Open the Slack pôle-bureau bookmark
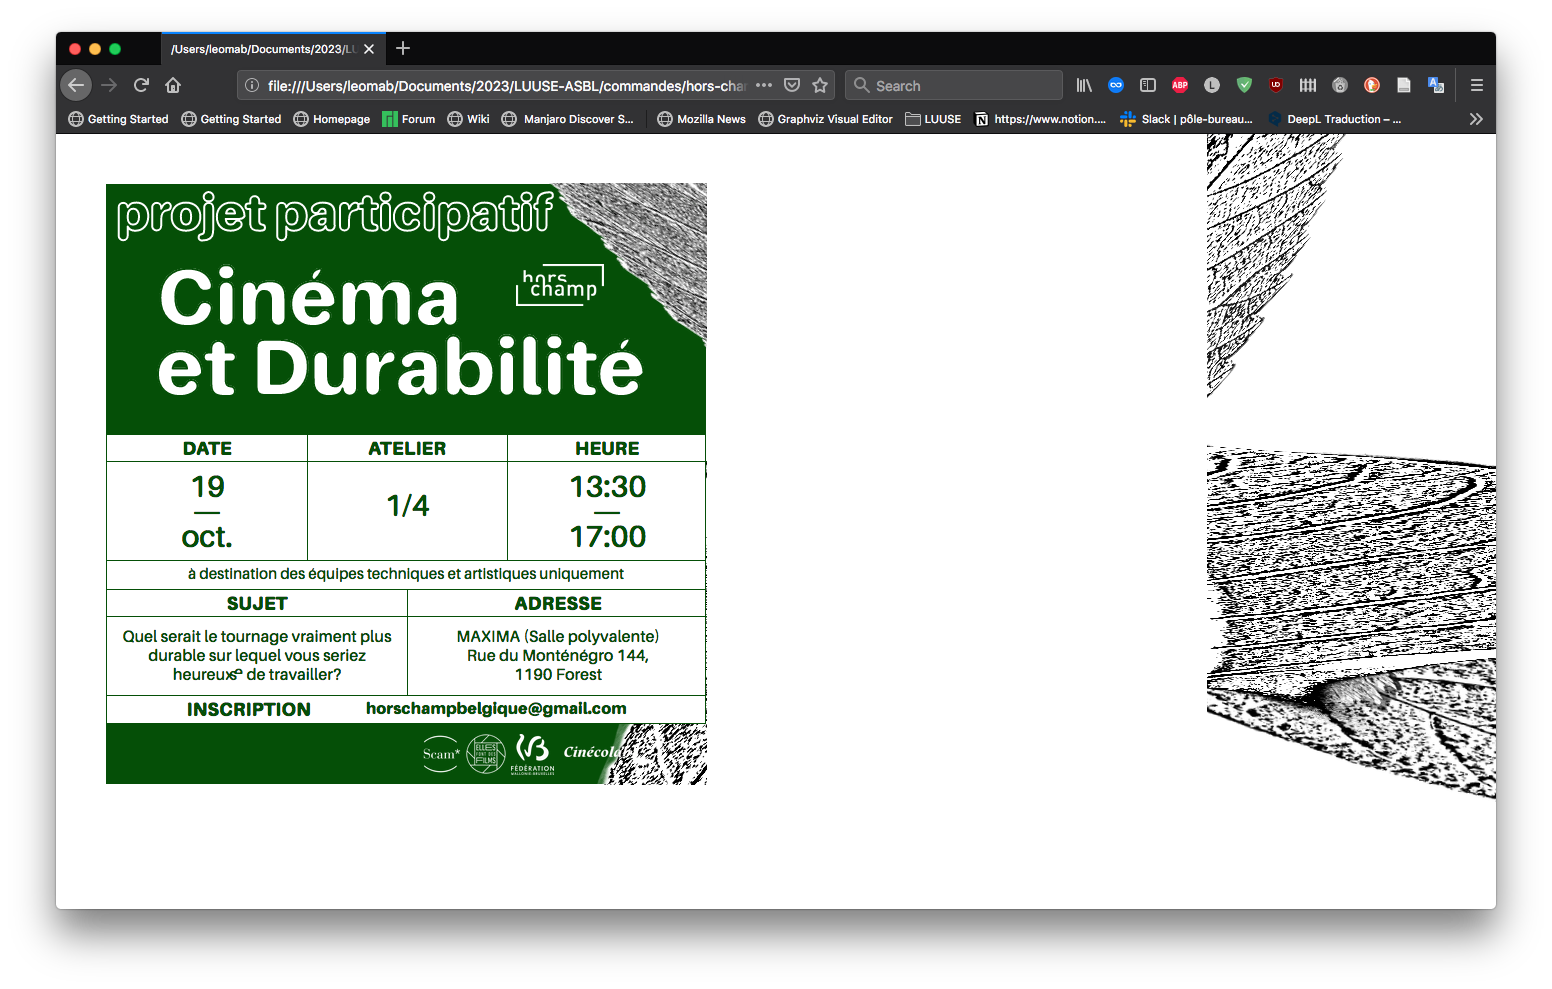This screenshot has width=1552, height=989. (x=1186, y=119)
